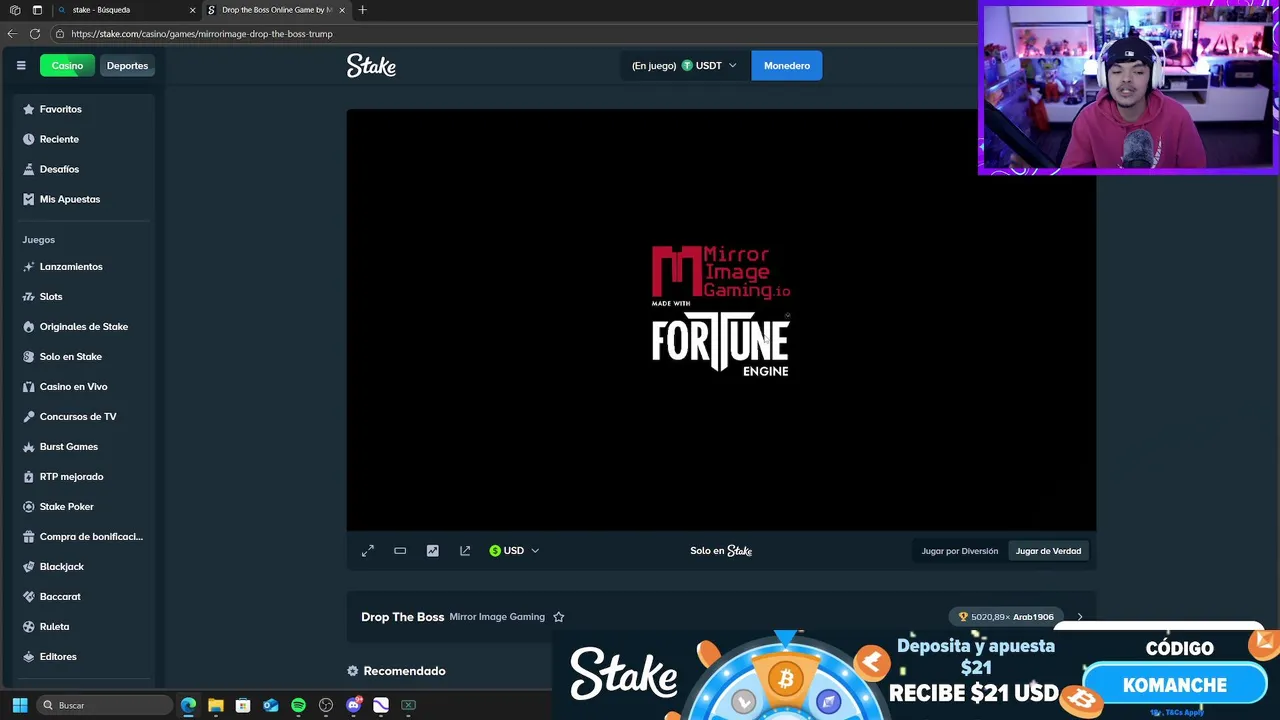The image size is (1280, 720).
Task: Switch to Deportes tab
Action: [127, 66]
